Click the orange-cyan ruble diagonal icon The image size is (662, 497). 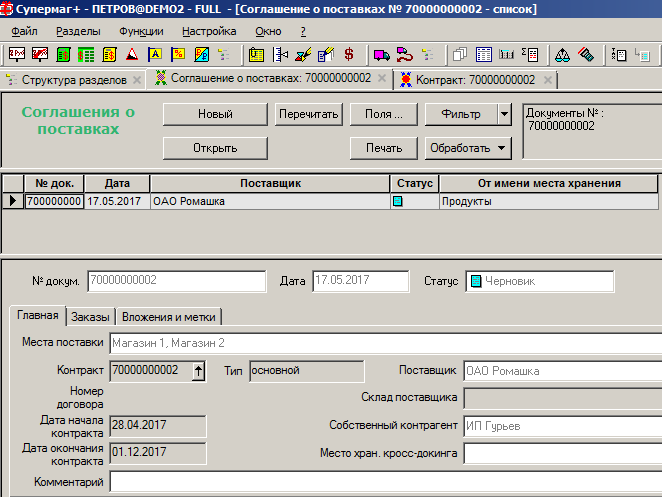(201, 55)
